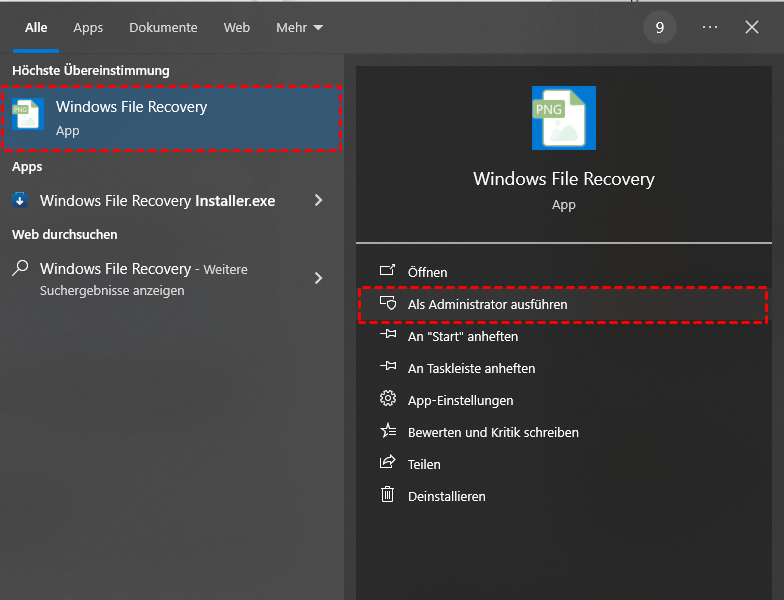
Task: Click Öffnen to open the app
Action: [x=564, y=272]
